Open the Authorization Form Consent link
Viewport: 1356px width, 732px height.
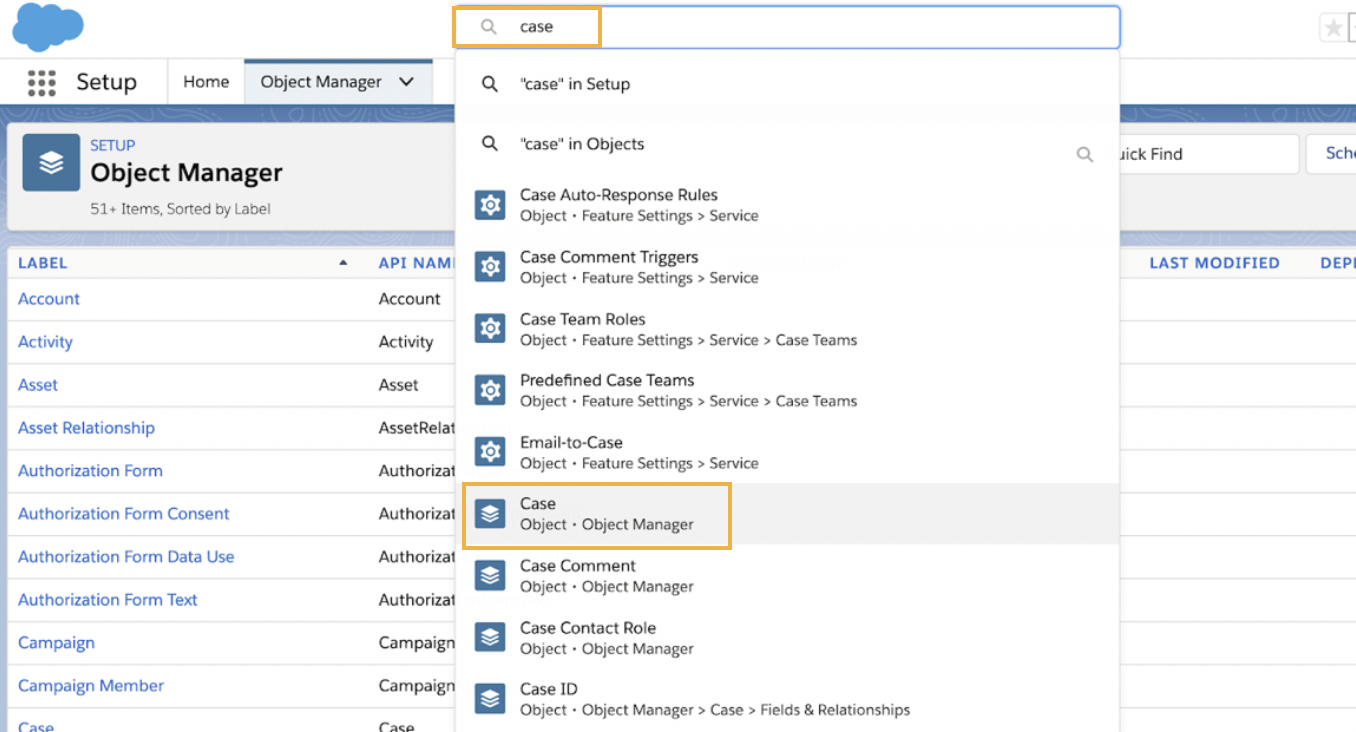coord(124,514)
